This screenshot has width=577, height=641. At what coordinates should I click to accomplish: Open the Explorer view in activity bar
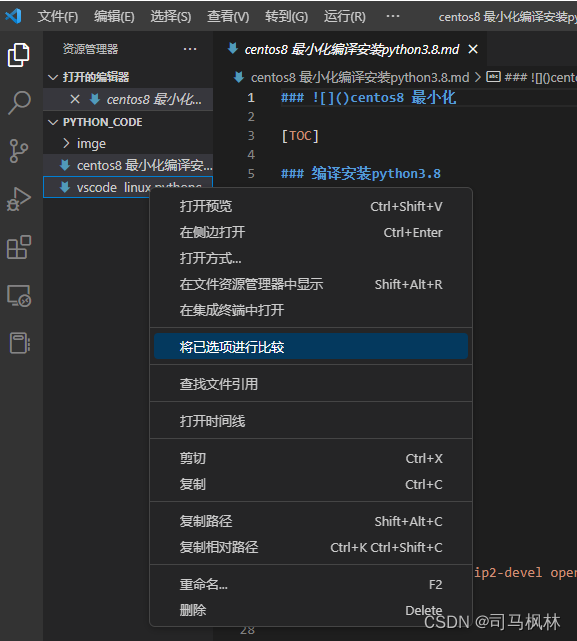[19, 55]
